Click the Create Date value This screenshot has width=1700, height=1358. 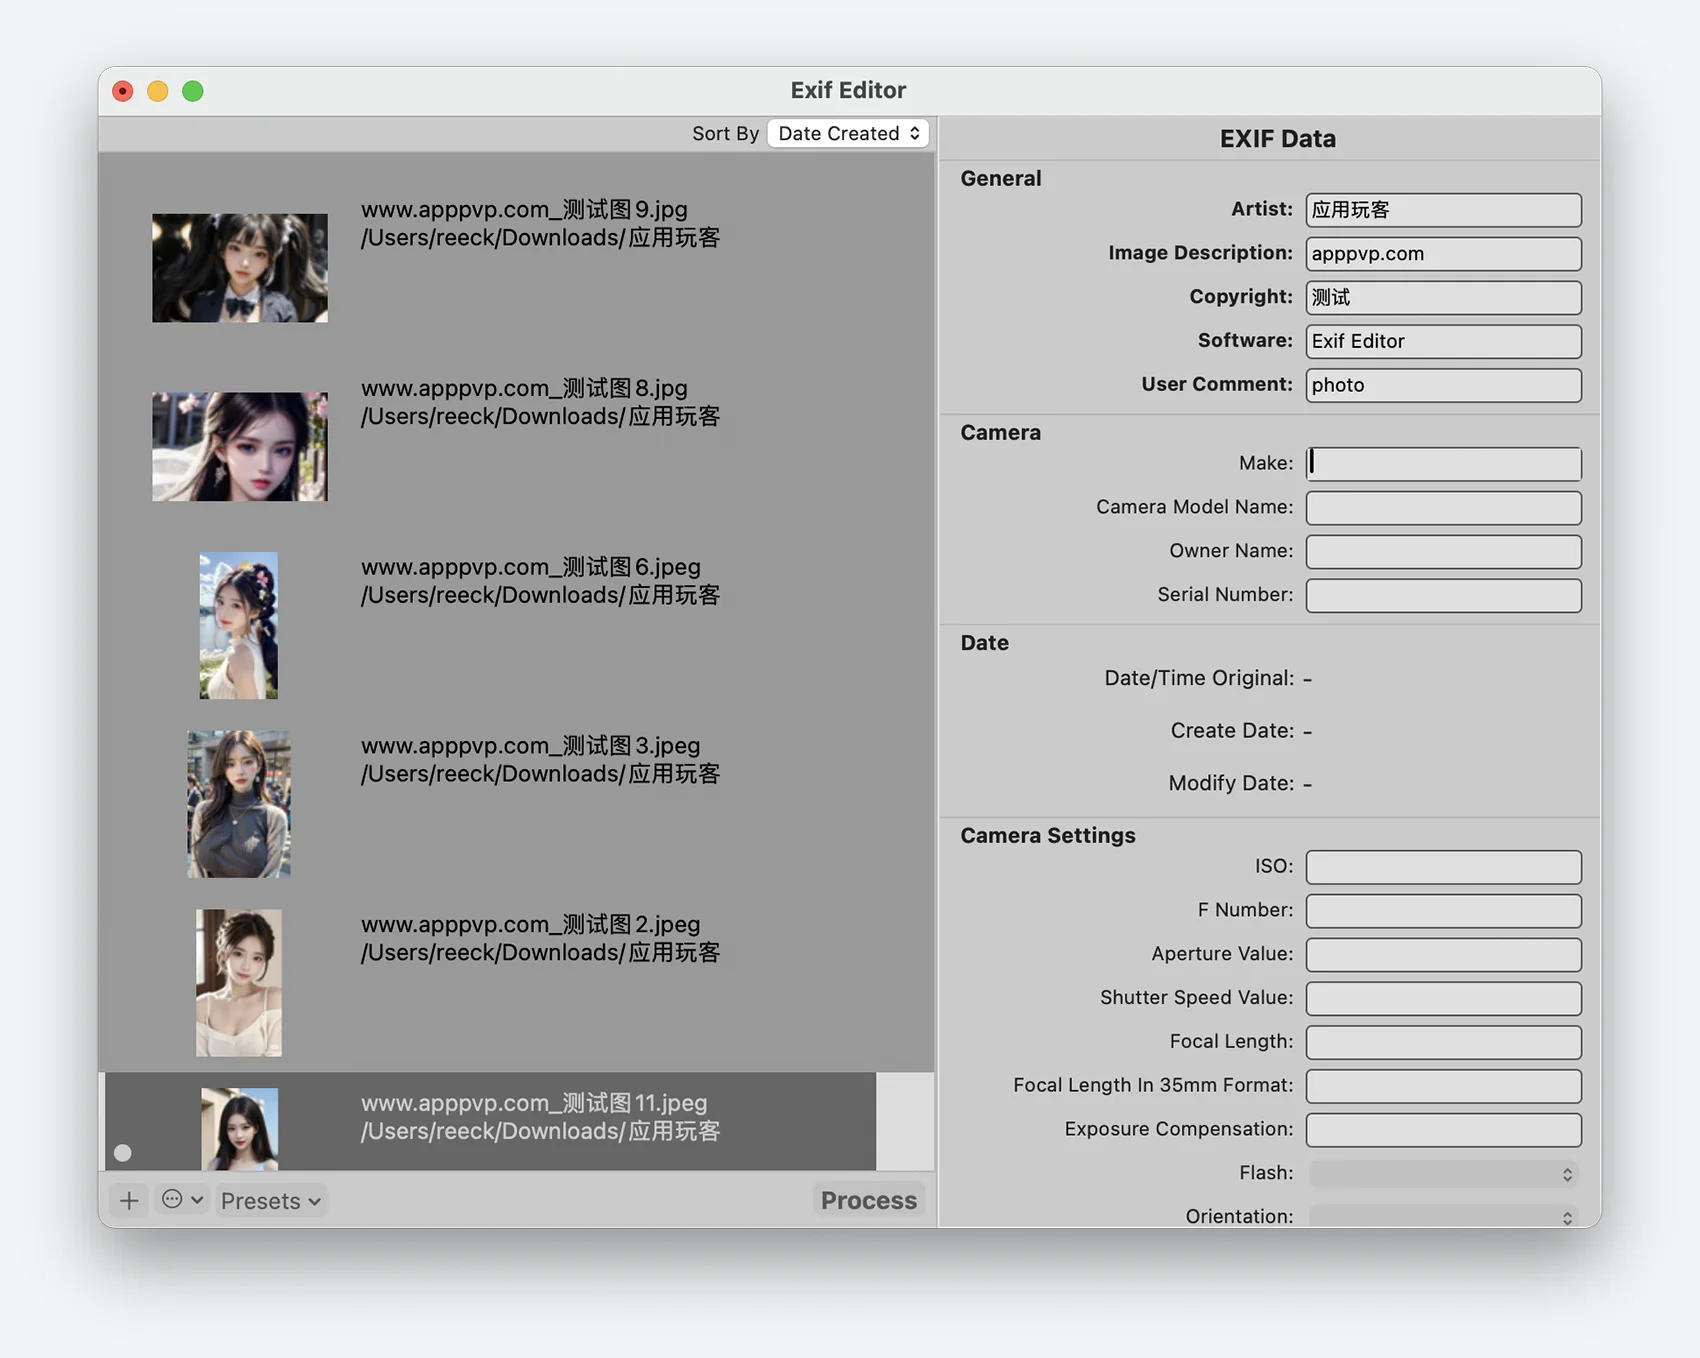[x=1307, y=731]
